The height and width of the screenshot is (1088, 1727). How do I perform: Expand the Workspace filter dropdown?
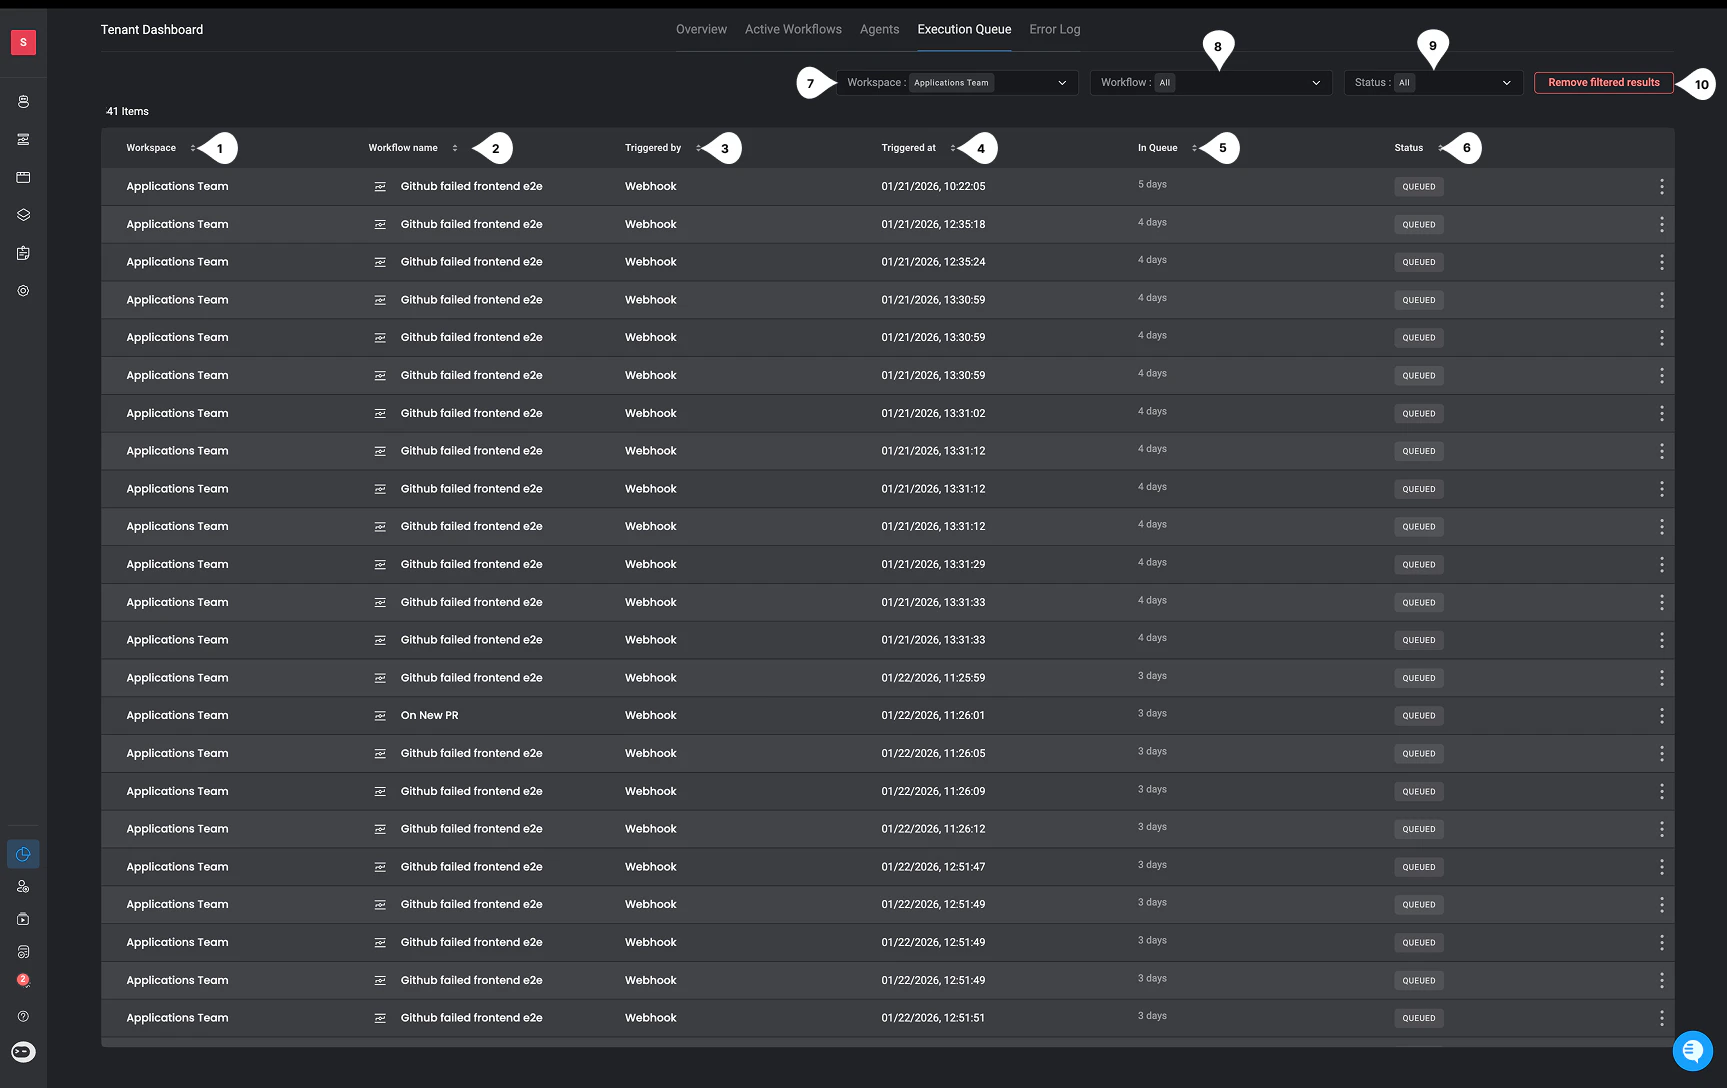coord(957,83)
